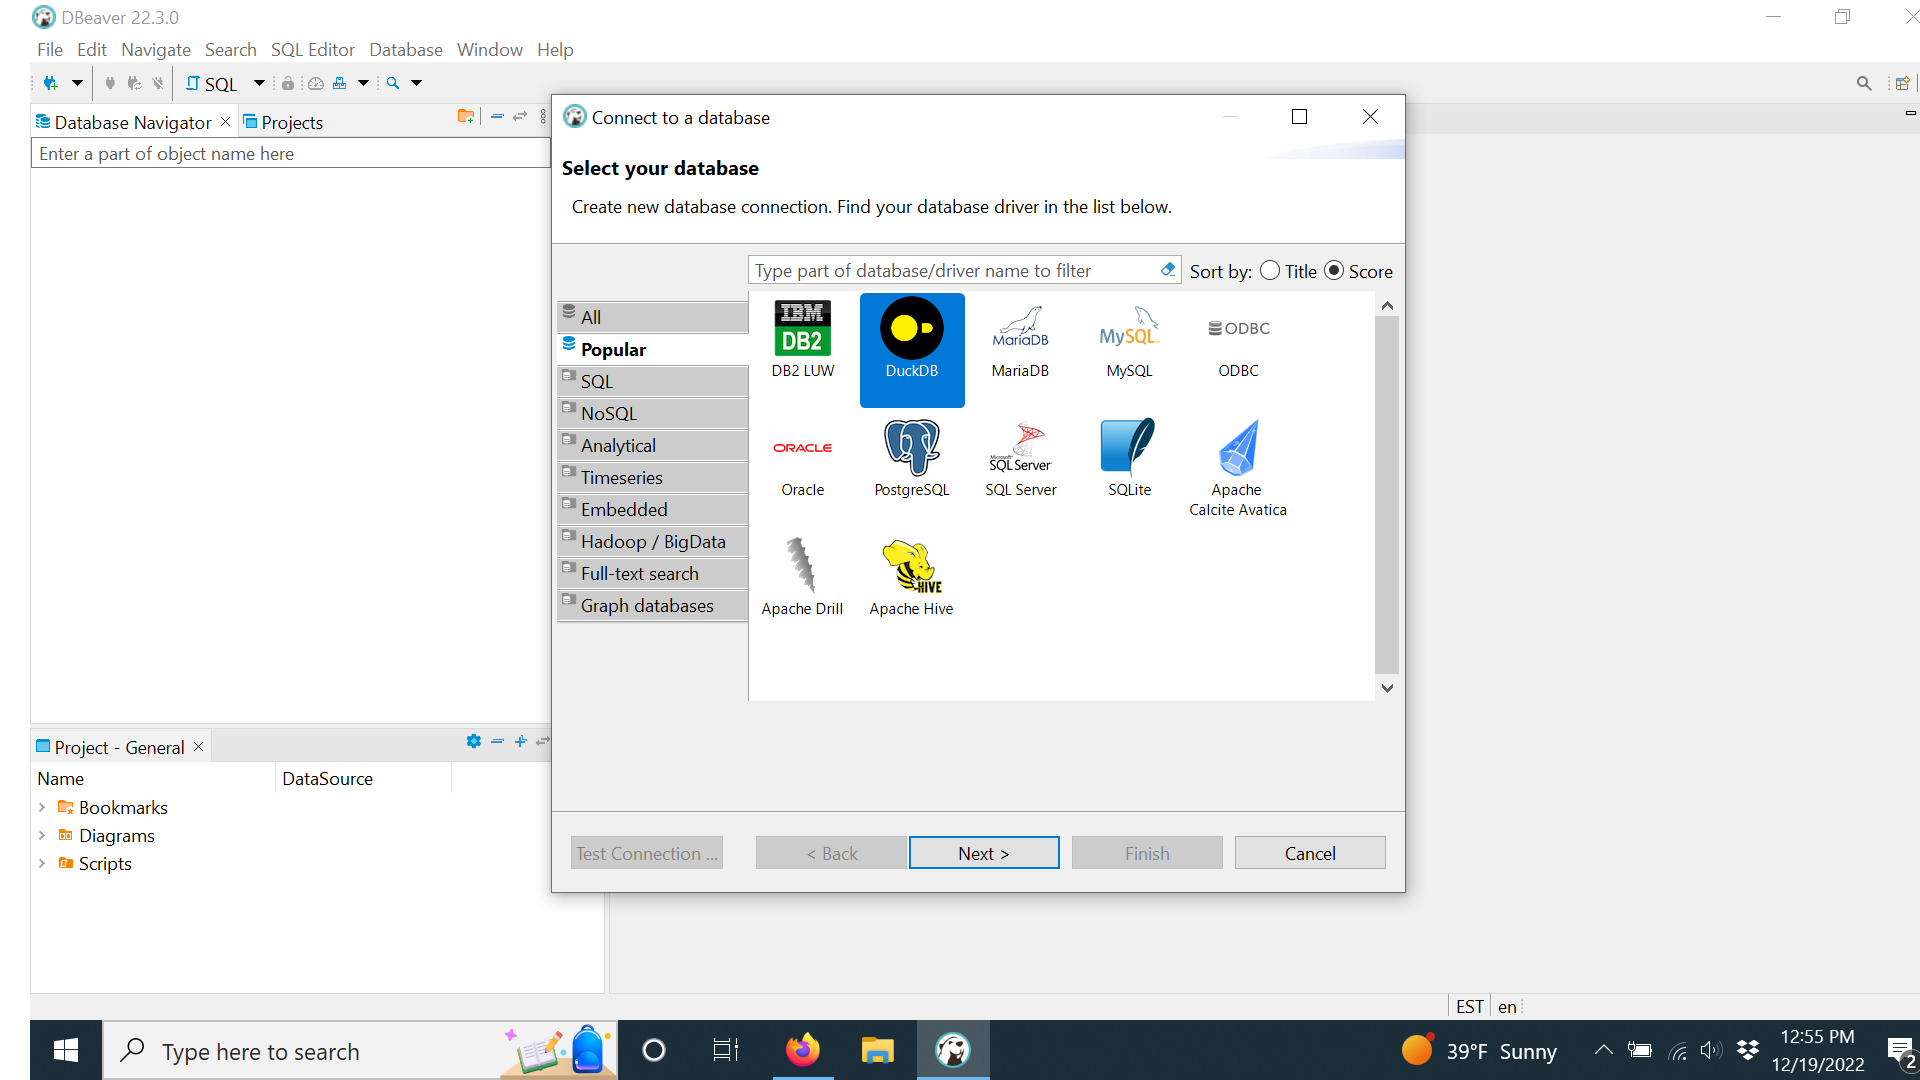Click the new folder icon in navigator
The height and width of the screenshot is (1080, 1920).
tap(466, 117)
